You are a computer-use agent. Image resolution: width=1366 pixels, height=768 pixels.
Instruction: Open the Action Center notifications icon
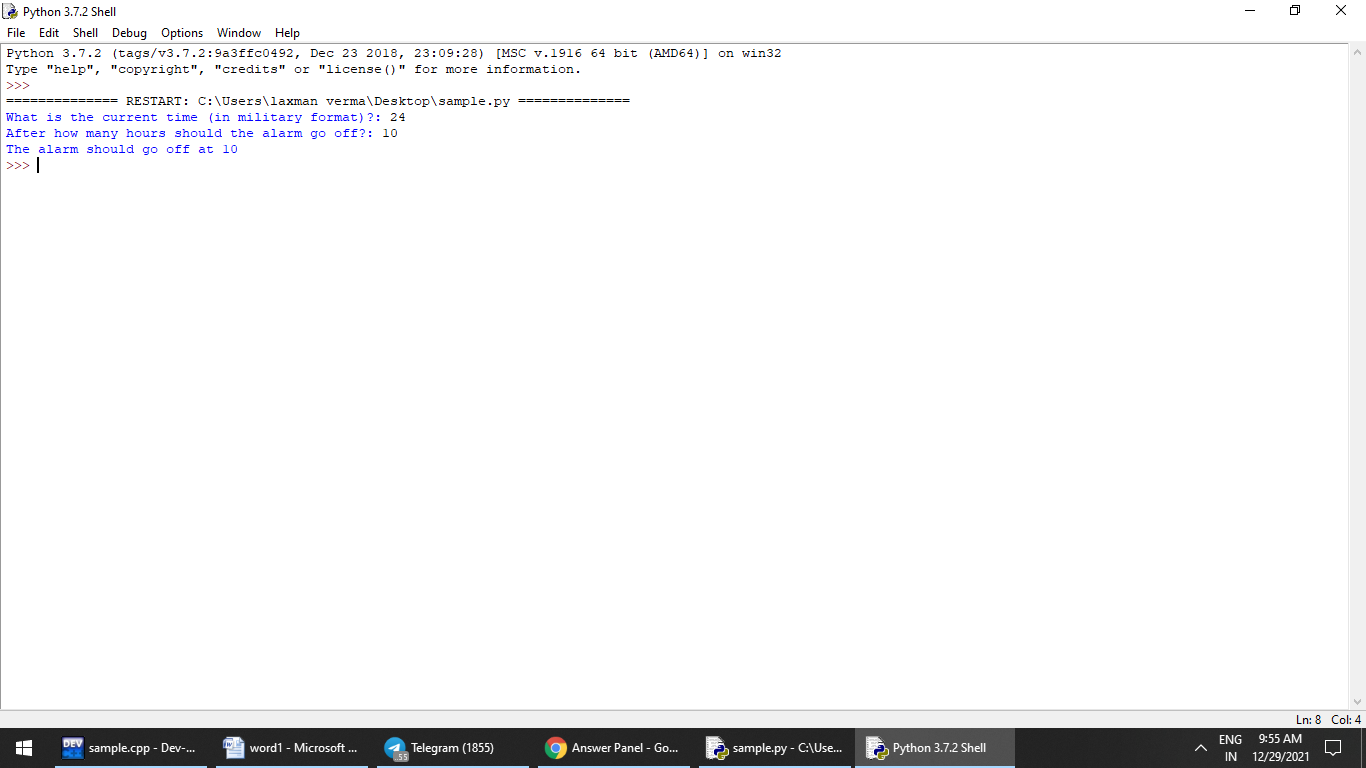(1332, 748)
